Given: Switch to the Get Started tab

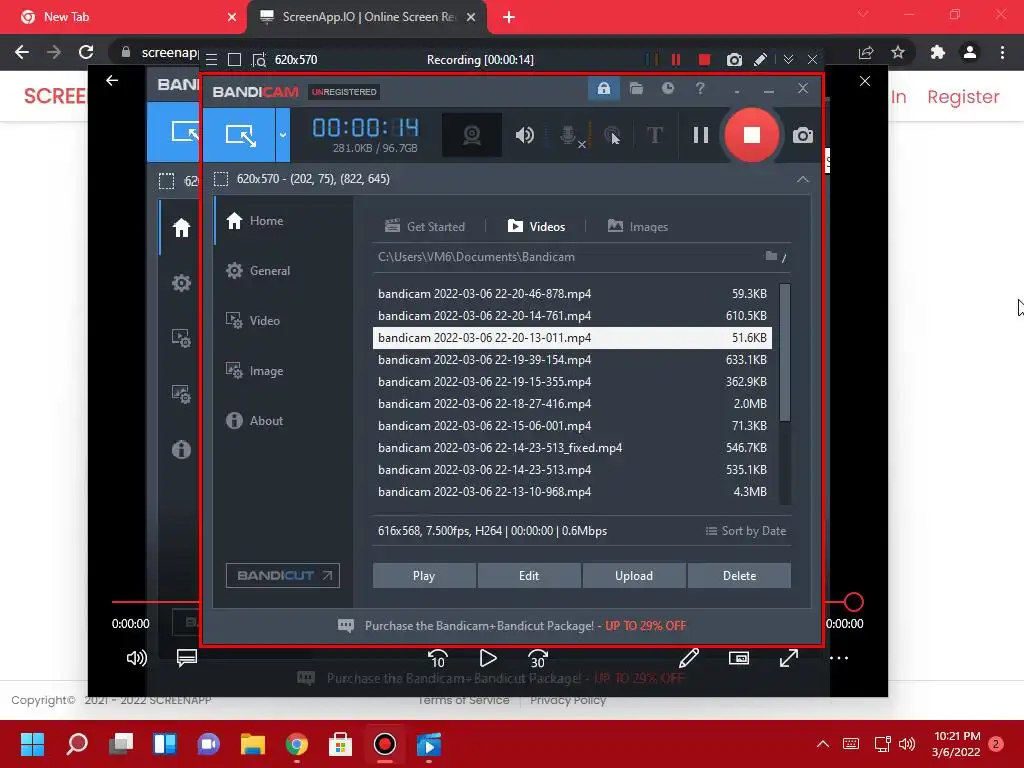Looking at the screenshot, I should pos(424,227).
